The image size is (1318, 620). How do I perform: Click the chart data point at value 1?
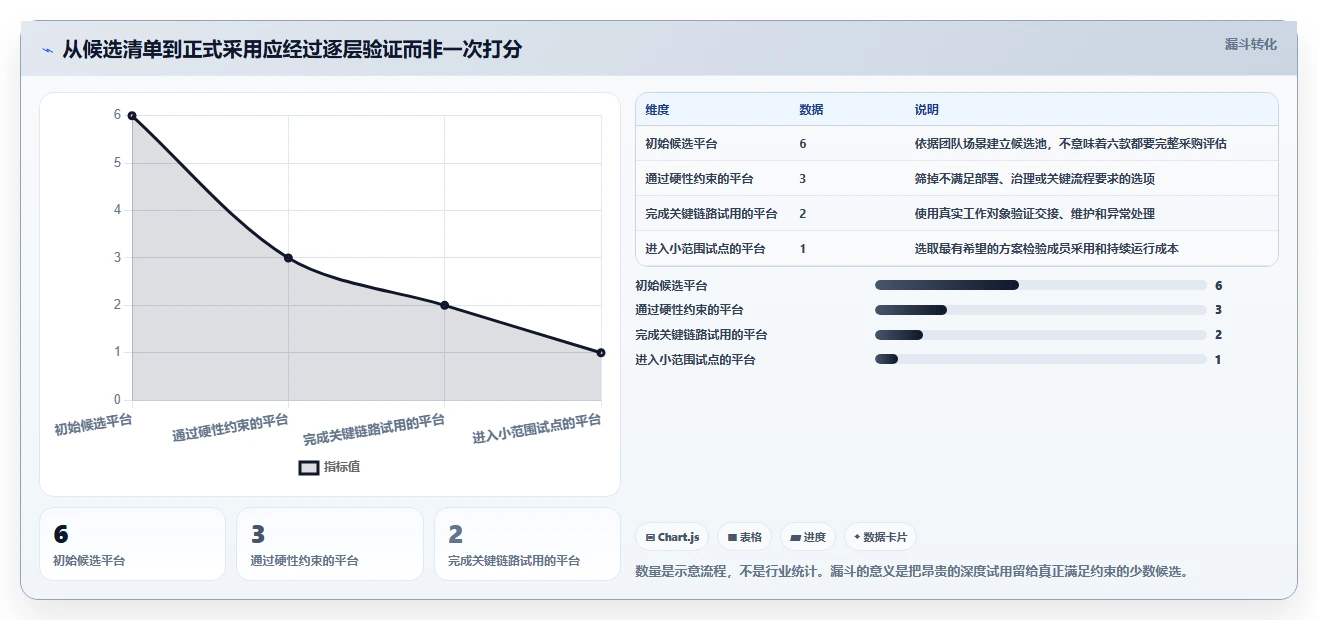click(601, 352)
